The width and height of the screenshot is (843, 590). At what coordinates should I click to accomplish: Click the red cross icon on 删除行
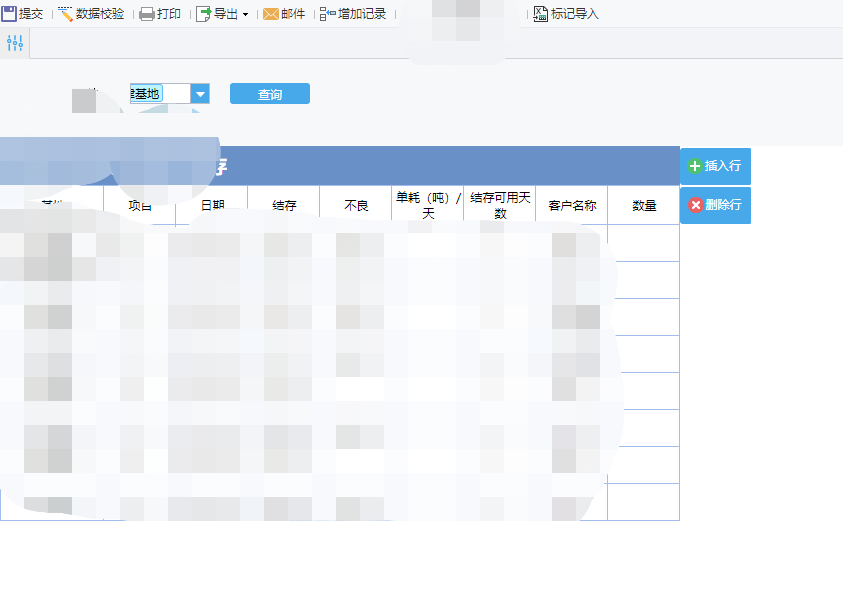(x=696, y=205)
